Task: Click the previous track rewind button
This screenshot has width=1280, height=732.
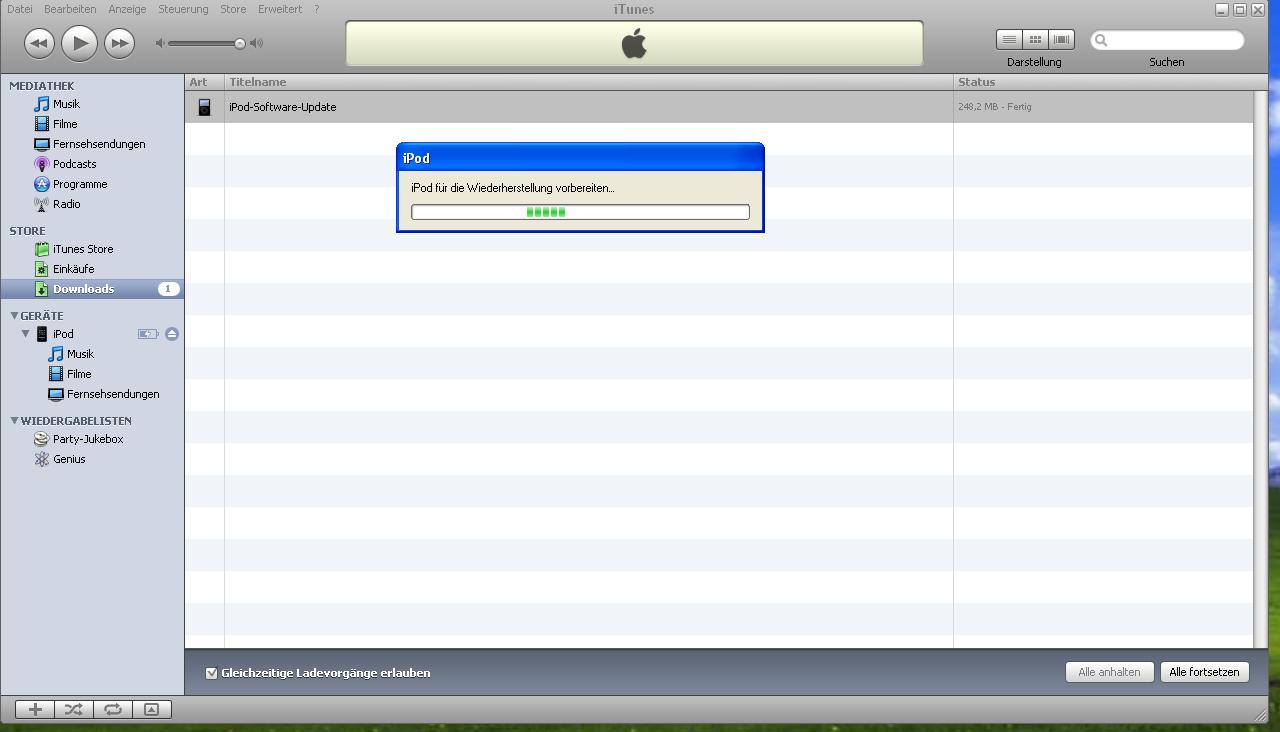Action: pos(39,43)
